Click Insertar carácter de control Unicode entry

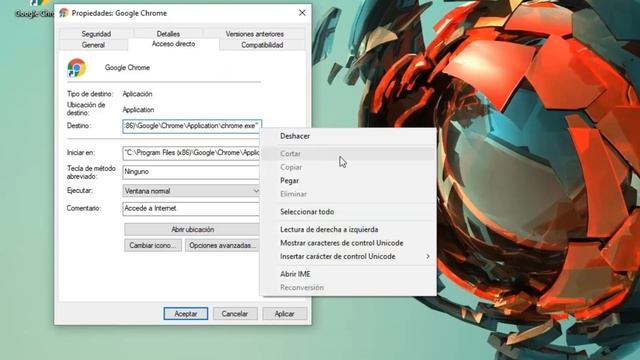[348, 256]
